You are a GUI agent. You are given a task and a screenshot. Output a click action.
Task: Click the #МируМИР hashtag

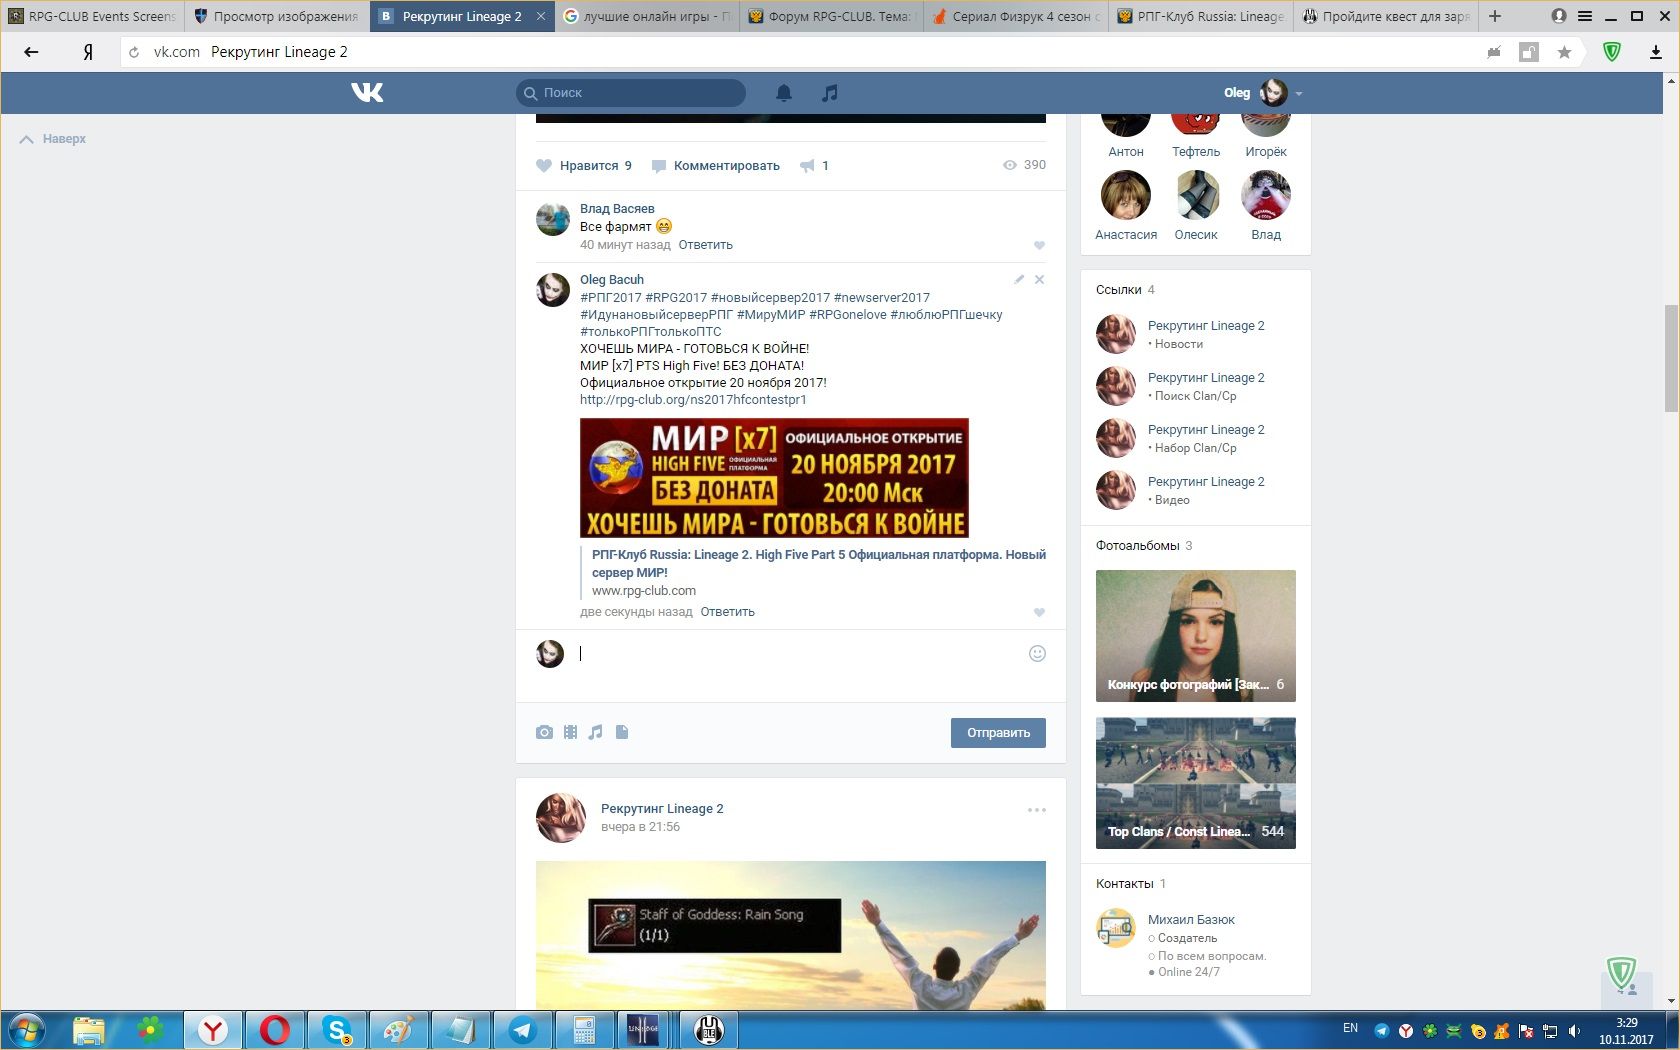(771, 315)
